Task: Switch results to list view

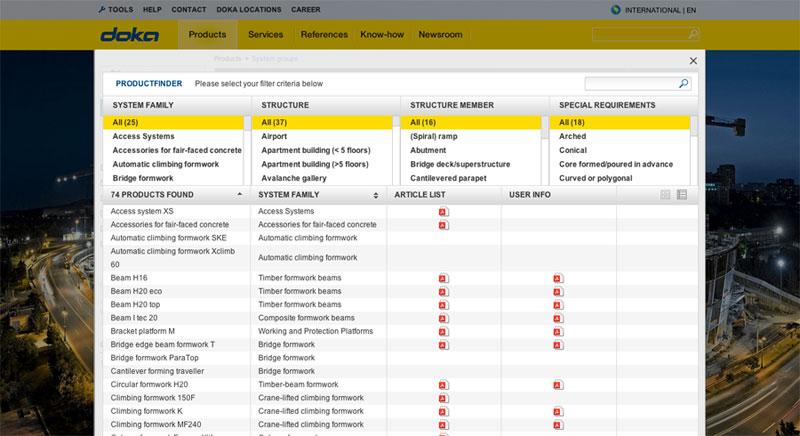Action: point(682,194)
